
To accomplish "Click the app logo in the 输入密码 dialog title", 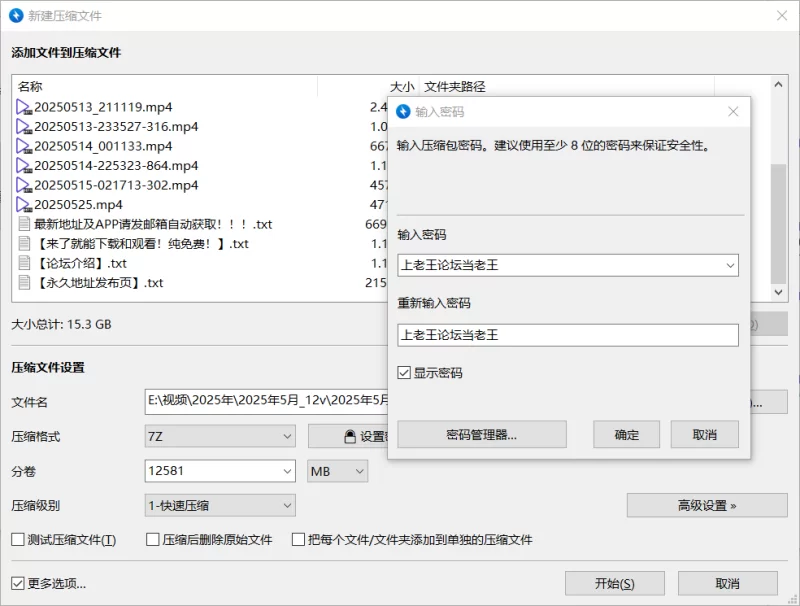I will click(x=403, y=111).
